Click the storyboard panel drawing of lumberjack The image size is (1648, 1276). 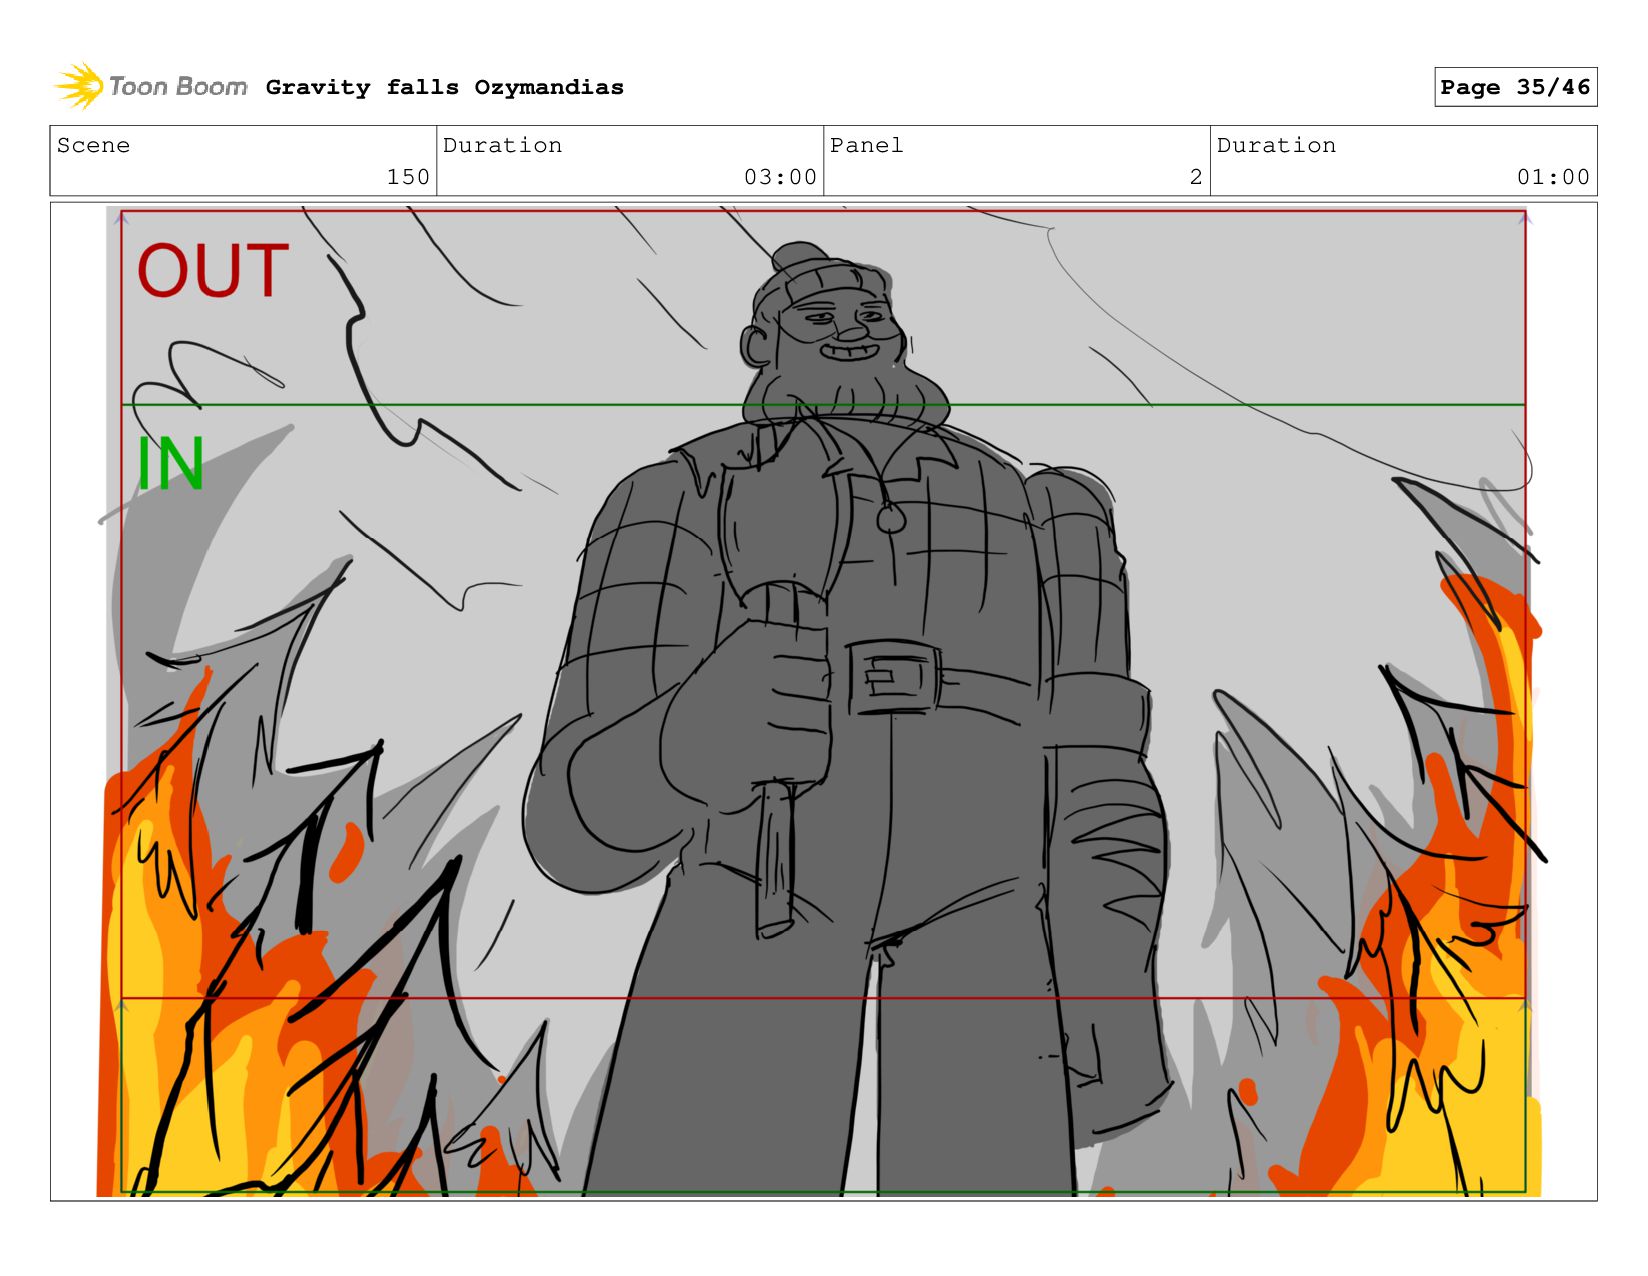(823, 701)
